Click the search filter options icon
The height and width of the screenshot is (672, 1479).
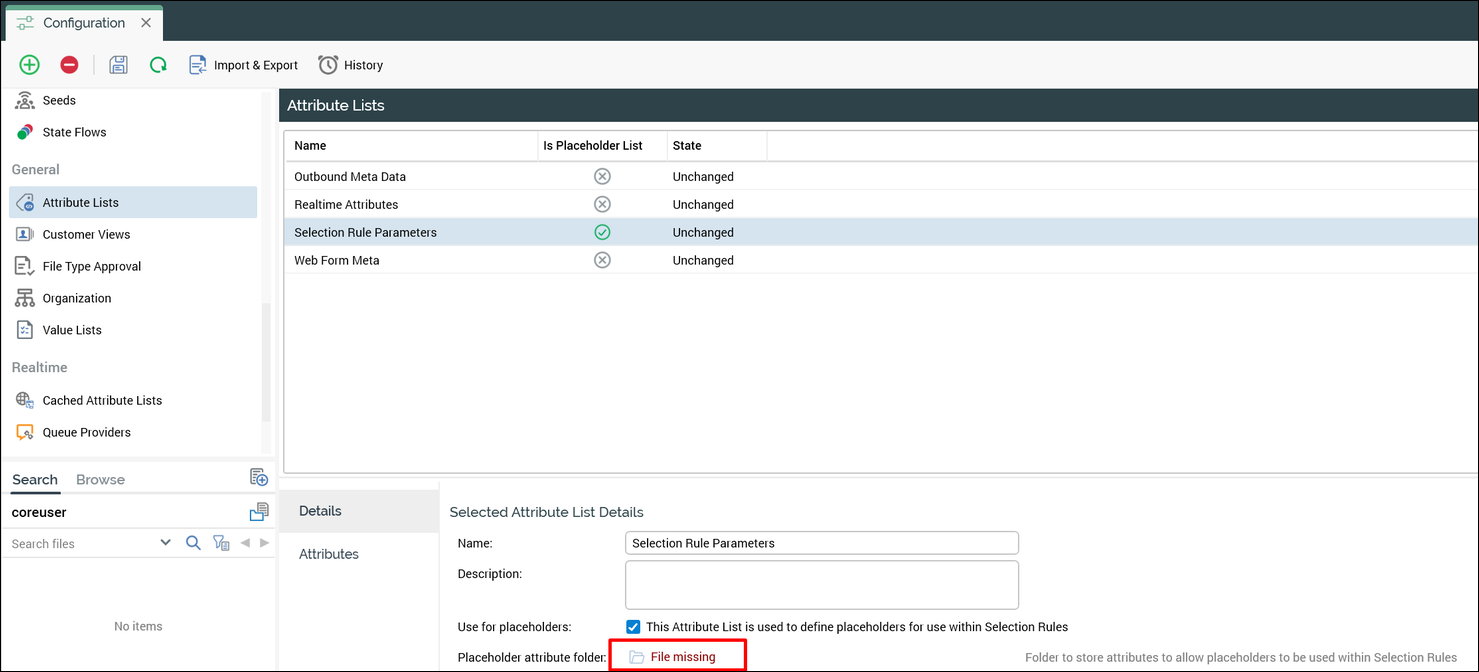pos(221,543)
